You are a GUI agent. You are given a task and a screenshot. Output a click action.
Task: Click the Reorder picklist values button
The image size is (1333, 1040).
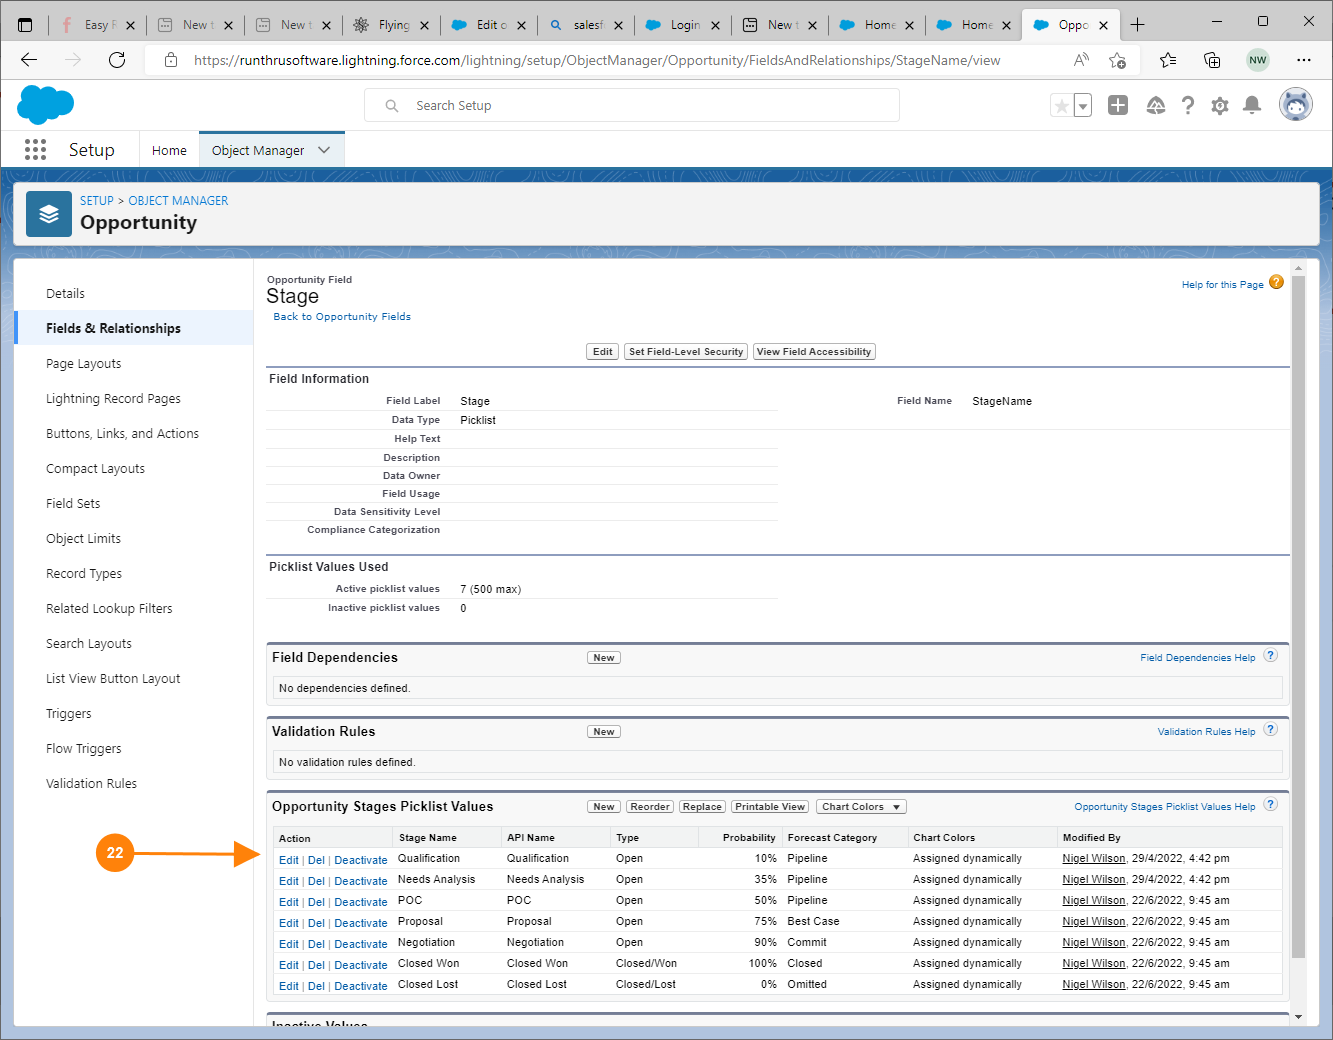click(x=650, y=807)
